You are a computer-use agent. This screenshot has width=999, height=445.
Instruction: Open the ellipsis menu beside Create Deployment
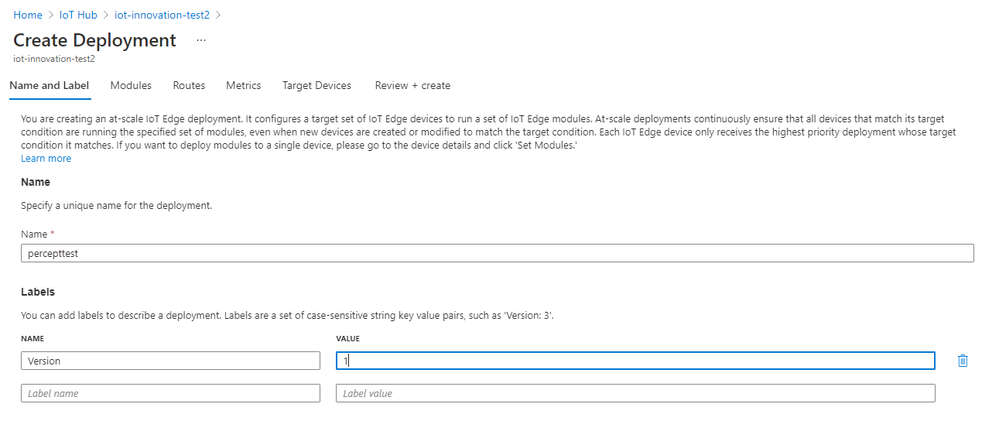click(x=201, y=40)
